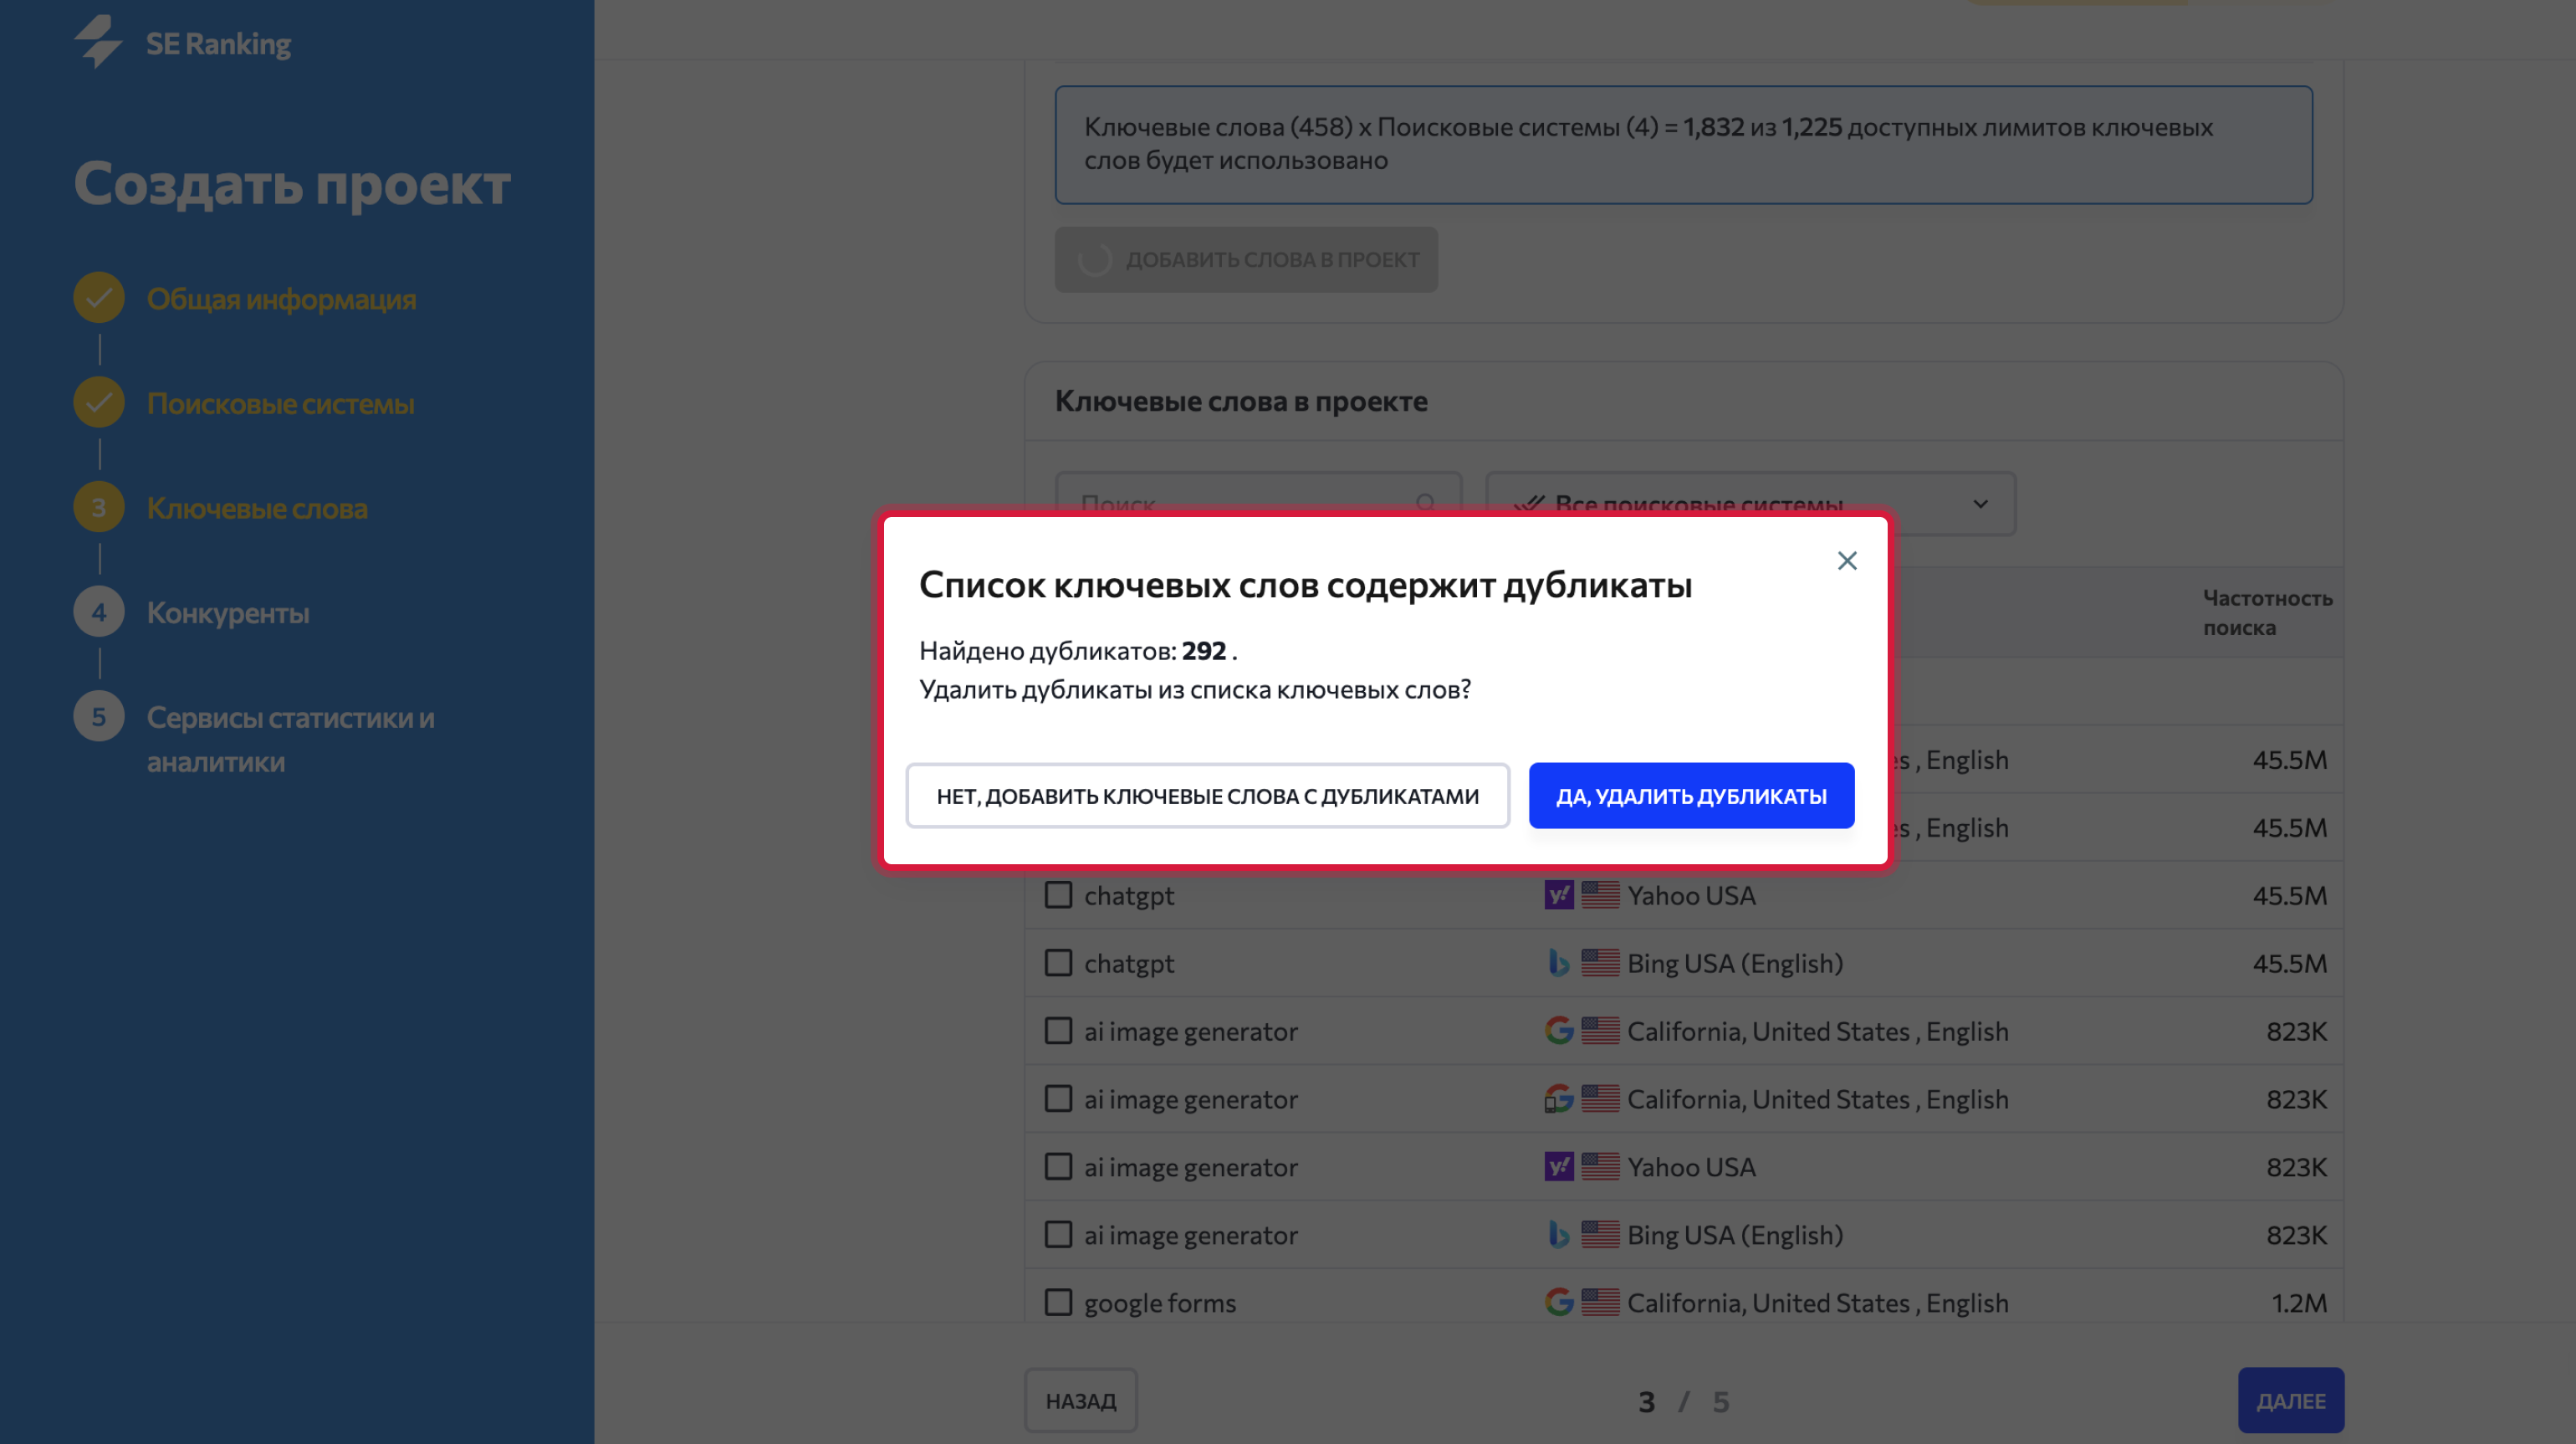2576x1444 pixels.
Task: Click Google mobile icon in 'ai image generator' row
Action: [1558, 1099]
